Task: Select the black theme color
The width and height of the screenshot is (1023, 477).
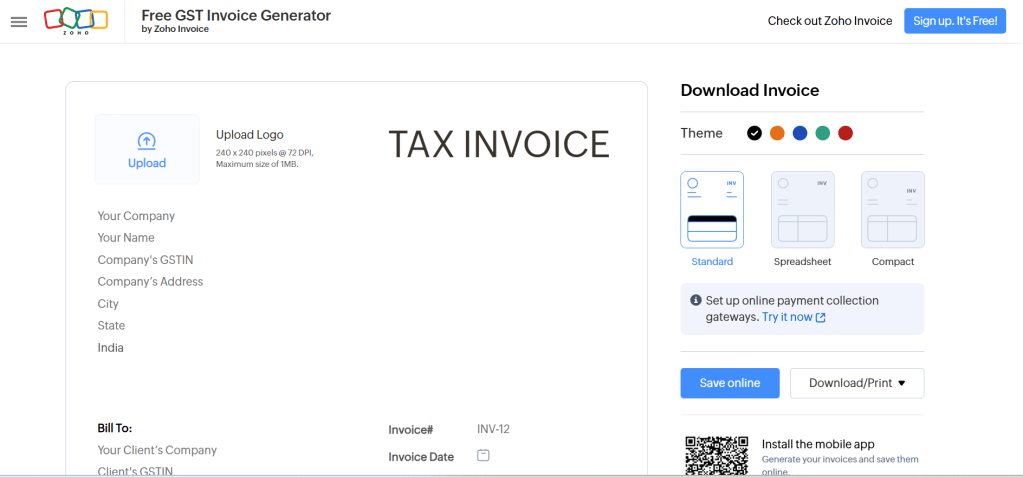Action: coord(754,133)
